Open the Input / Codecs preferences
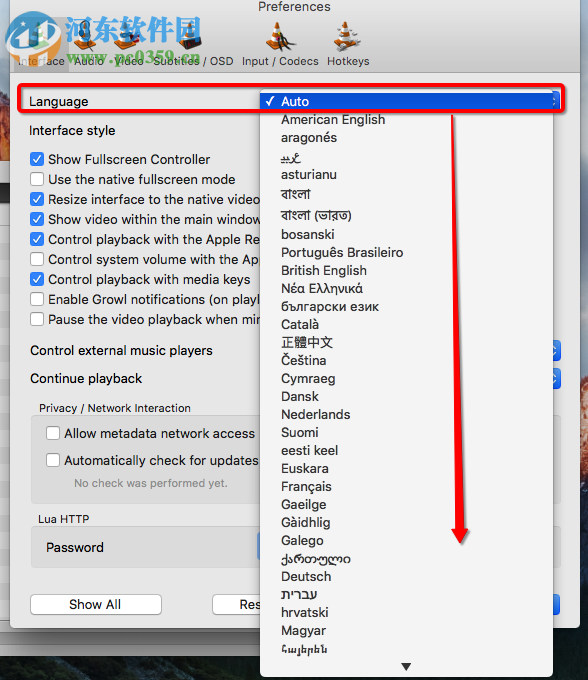Image resolution: width=588 pixels, height=680 pixels. (280, 44)
